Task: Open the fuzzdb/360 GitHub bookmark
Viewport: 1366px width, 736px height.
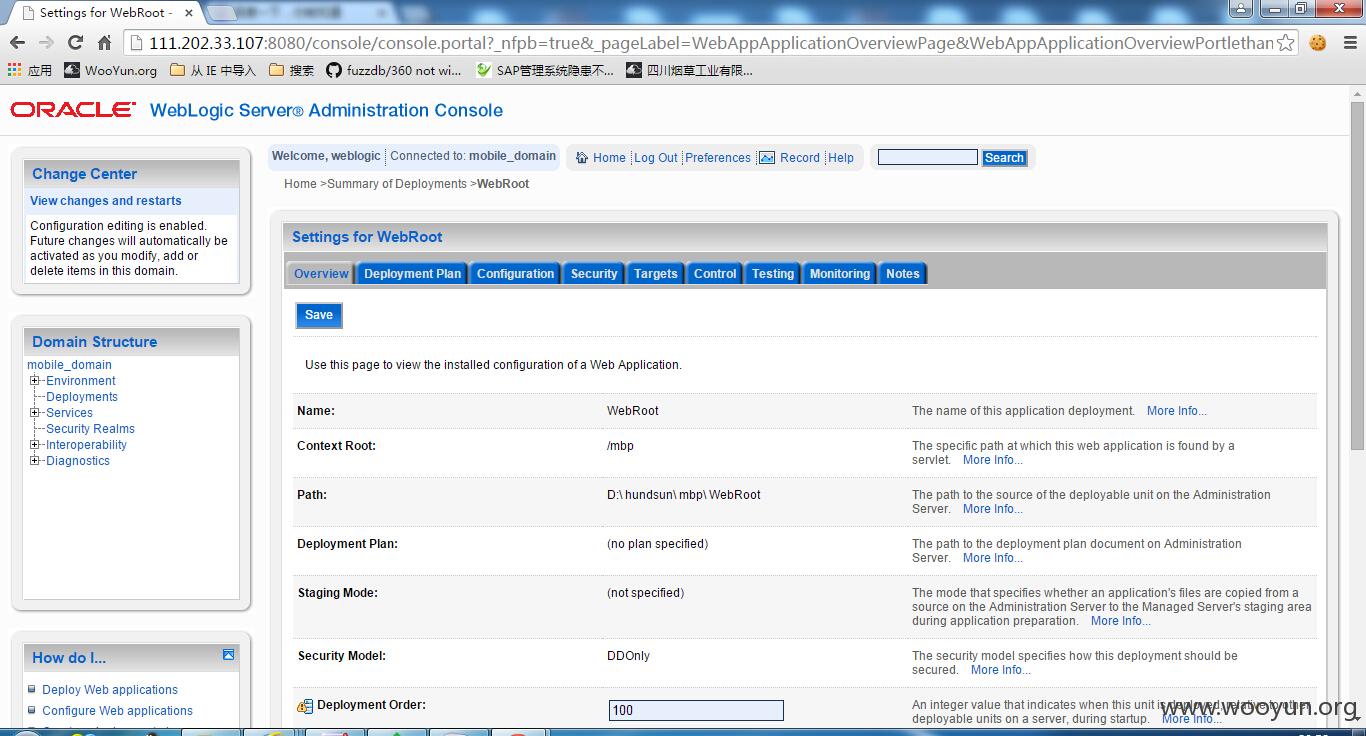Action: pos(393,70)
